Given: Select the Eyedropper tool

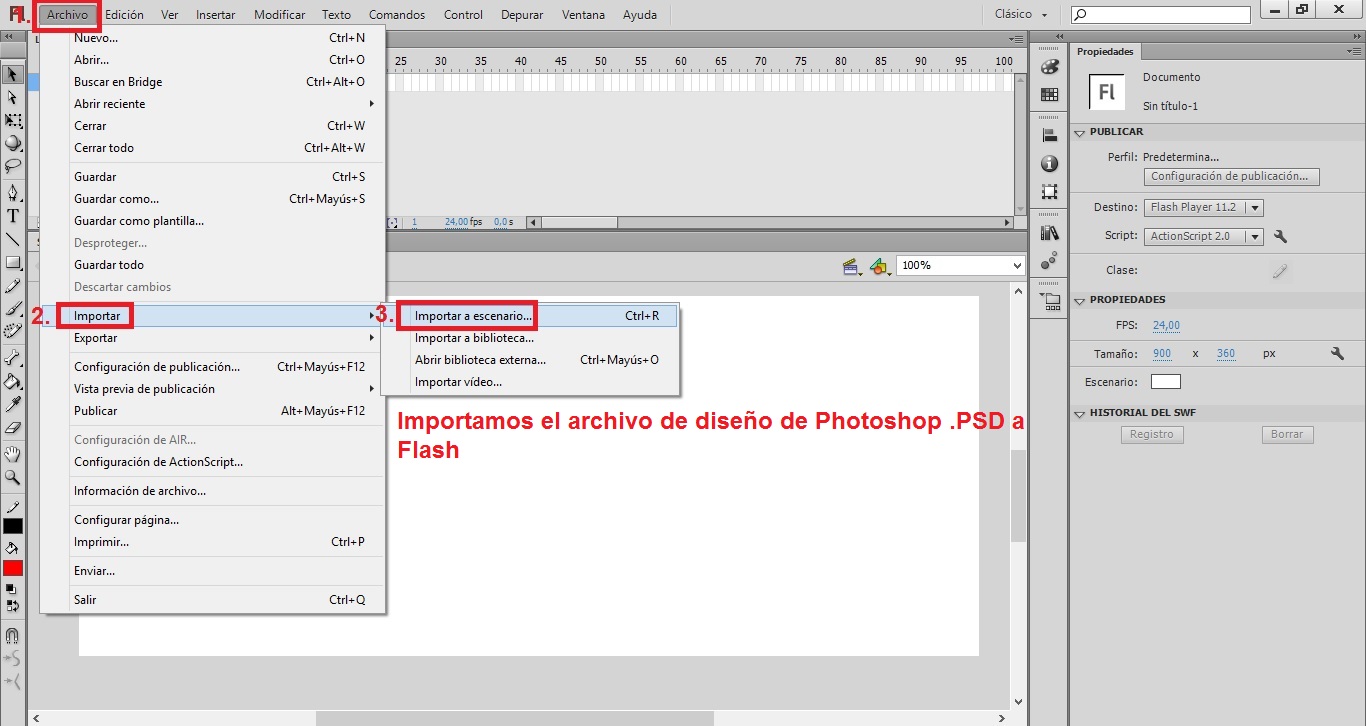Looking at the screenshot, I should point(13,404).
